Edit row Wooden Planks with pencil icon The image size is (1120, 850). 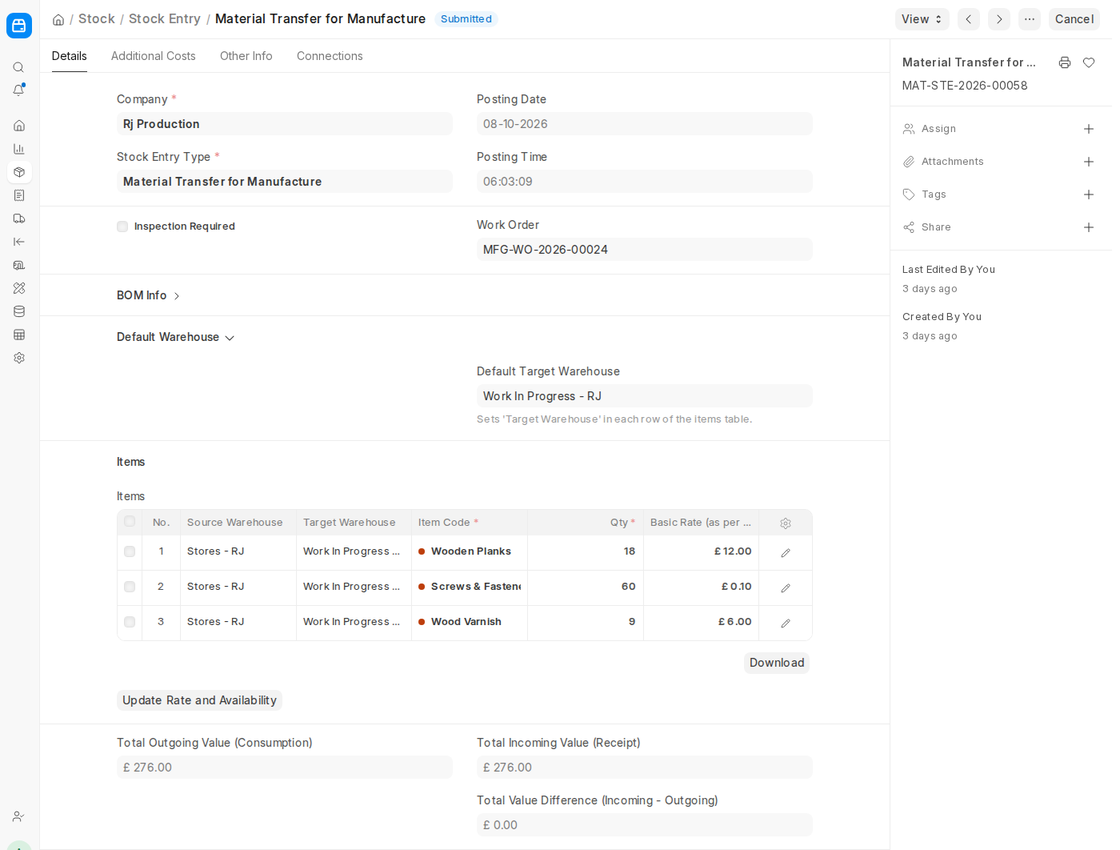[x=786, y=553]
